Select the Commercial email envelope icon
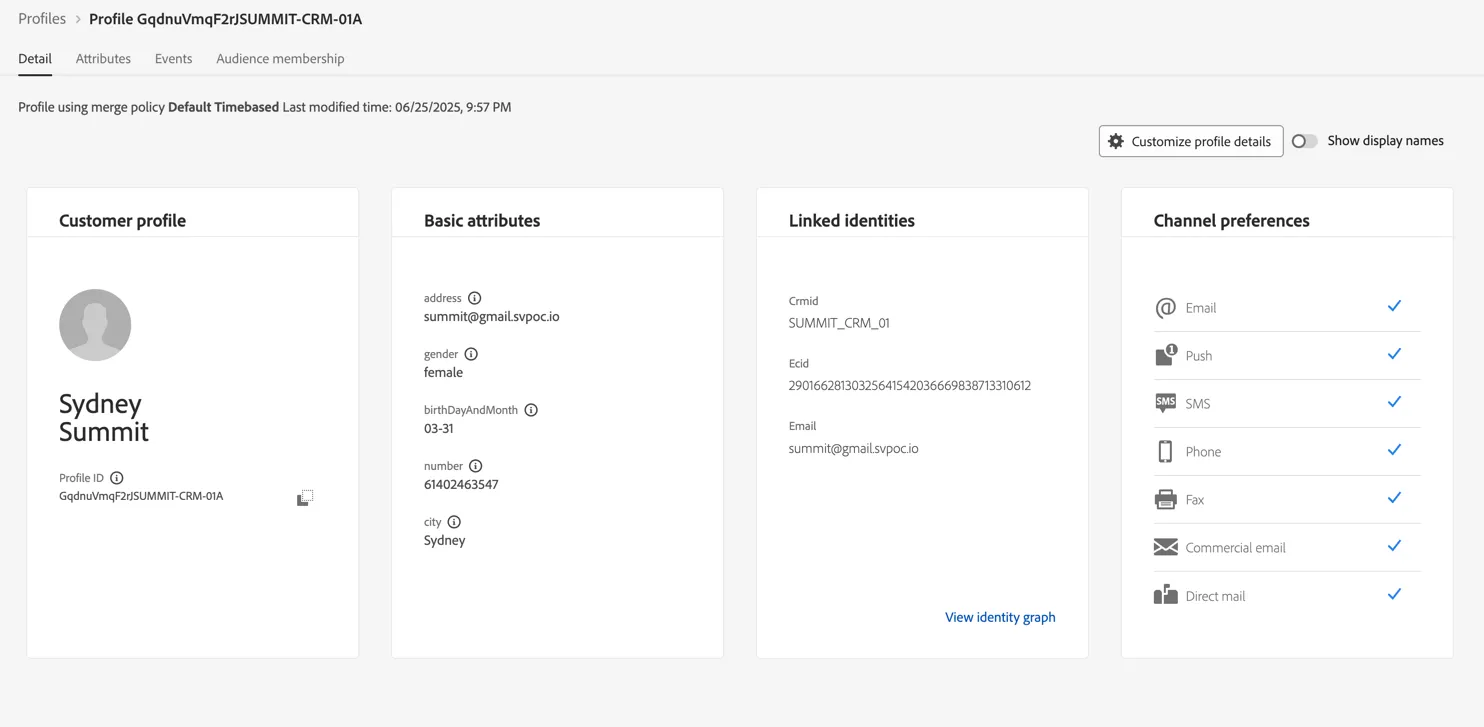 (1165, 547)
